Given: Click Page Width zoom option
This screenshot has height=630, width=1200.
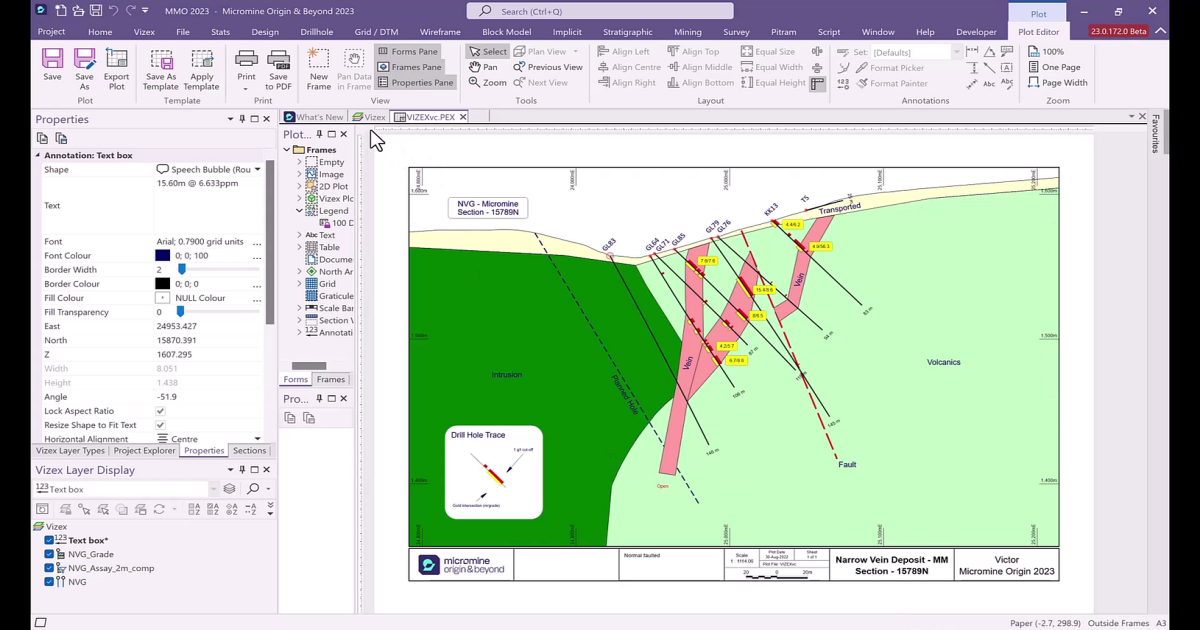Looking at the screenshot, I should click(1058, 83).
